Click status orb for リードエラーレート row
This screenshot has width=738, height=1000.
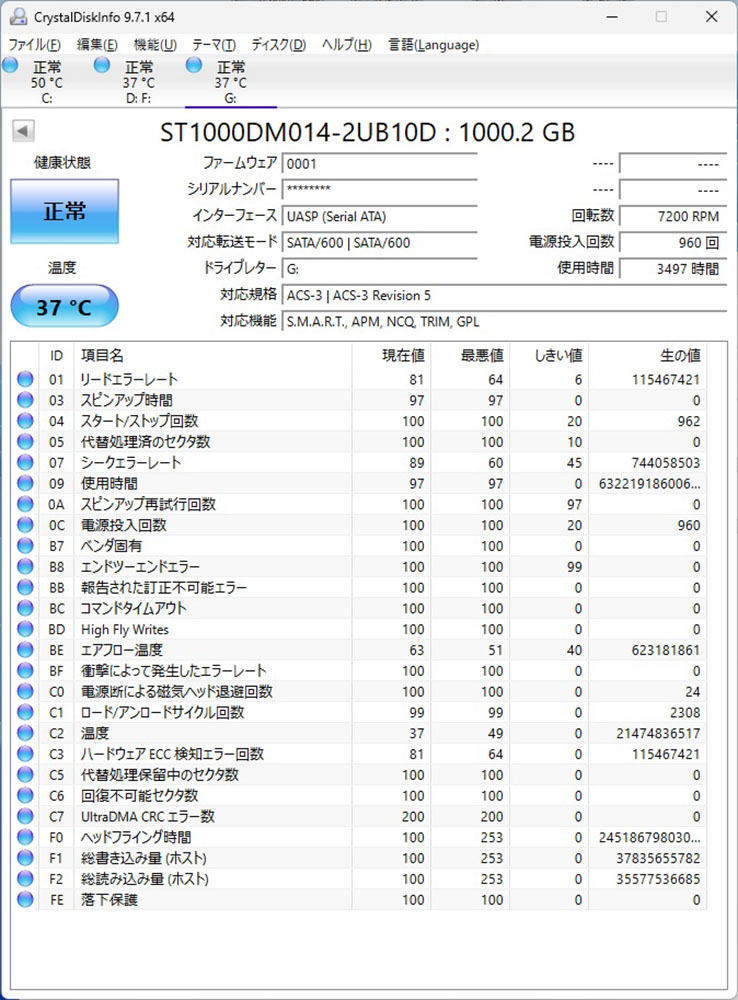click(25, 380)
